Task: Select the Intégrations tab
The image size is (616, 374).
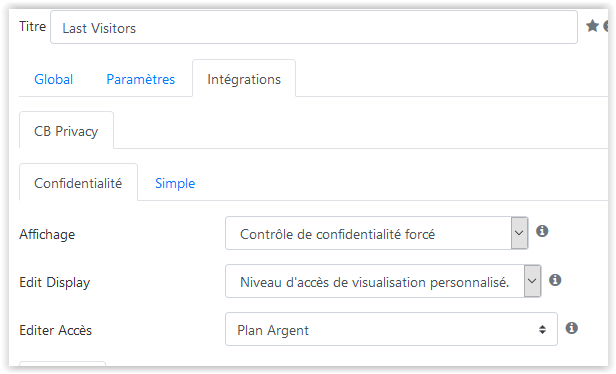Action: (244, 79)
